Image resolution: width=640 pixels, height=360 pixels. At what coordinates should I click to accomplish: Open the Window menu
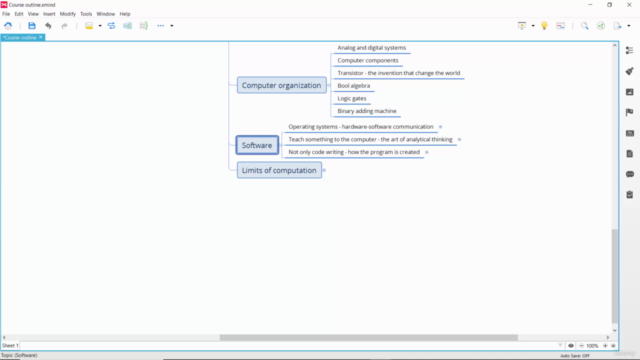[x=106, y=14]
